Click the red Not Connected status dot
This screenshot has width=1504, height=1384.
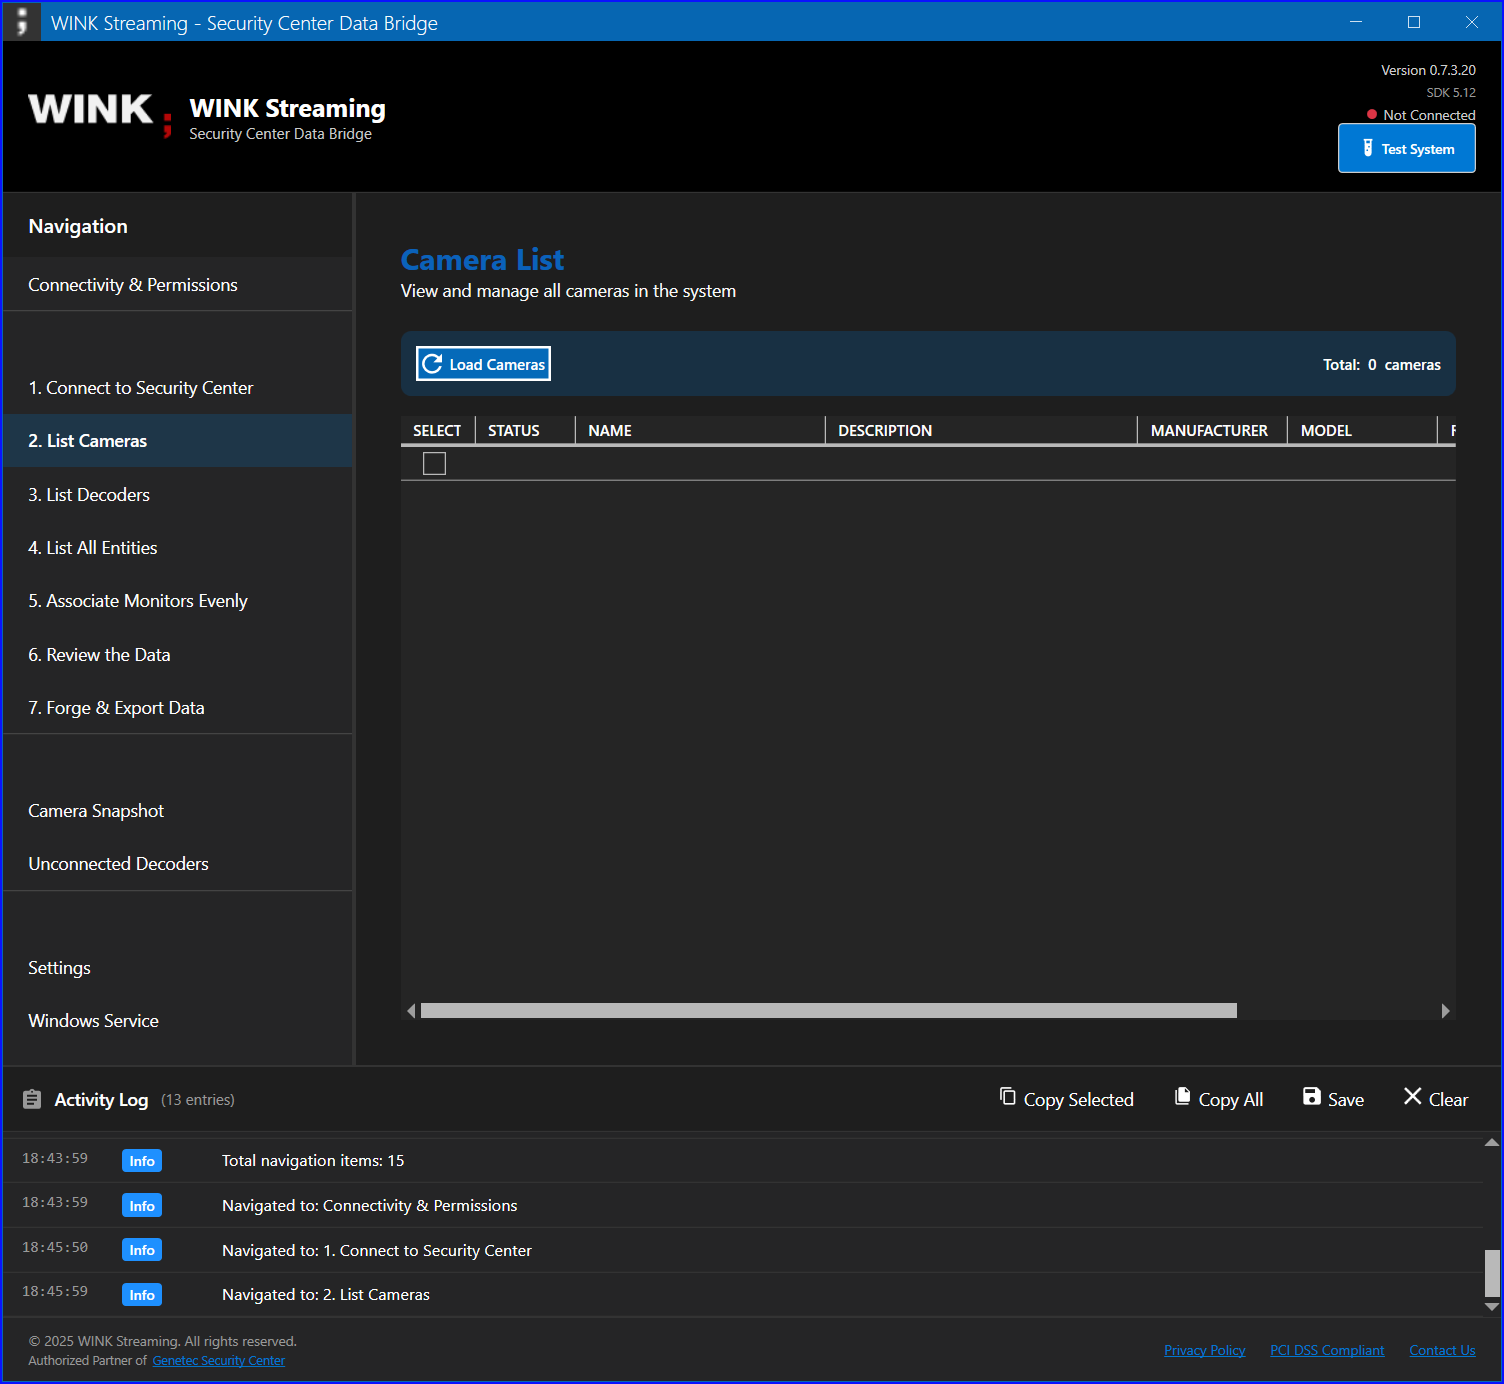point(1372,115)
